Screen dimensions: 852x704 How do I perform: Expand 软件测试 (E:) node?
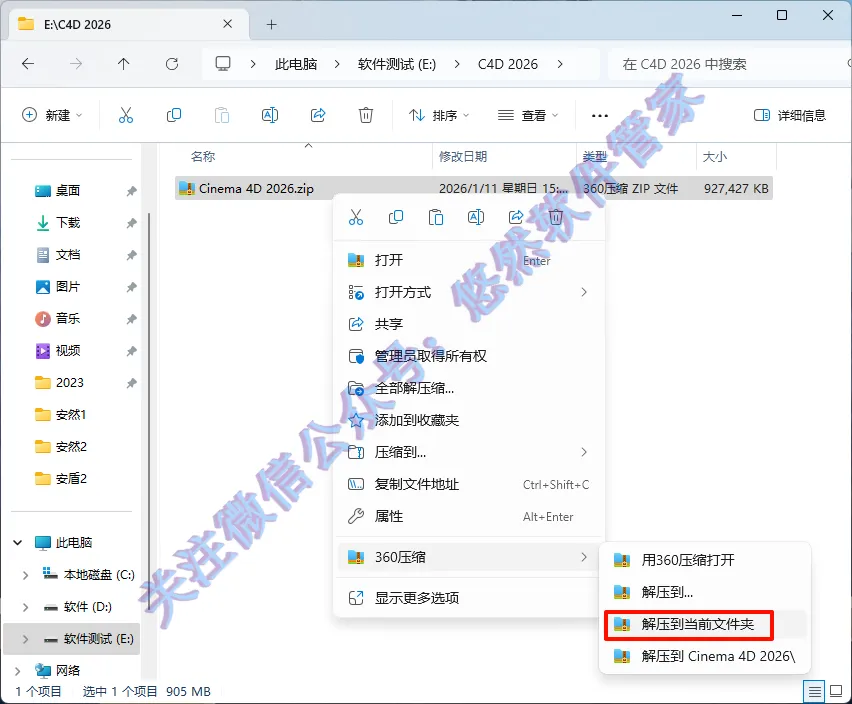point(26,639)
